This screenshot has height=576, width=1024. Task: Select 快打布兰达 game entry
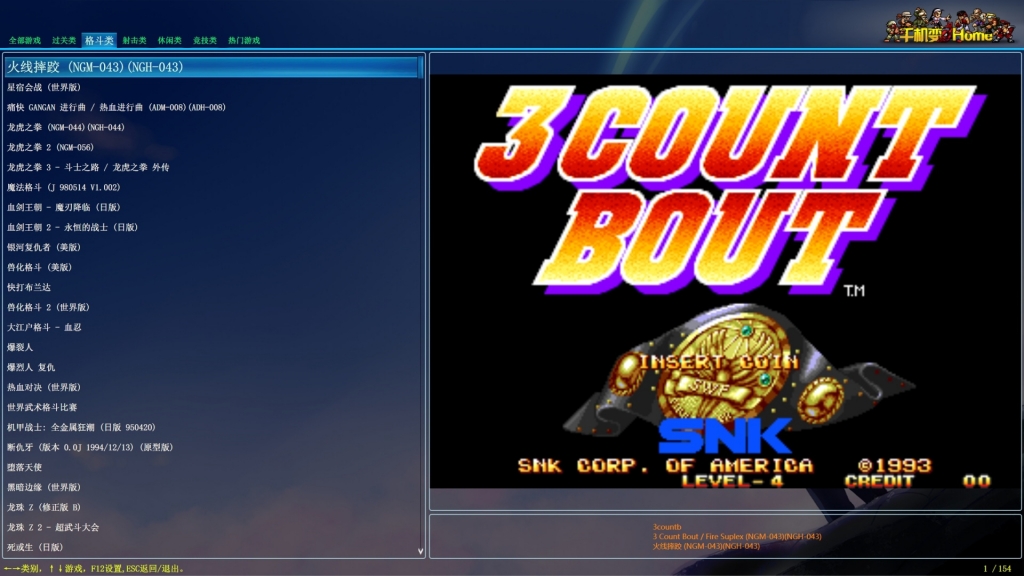(27, 287)
